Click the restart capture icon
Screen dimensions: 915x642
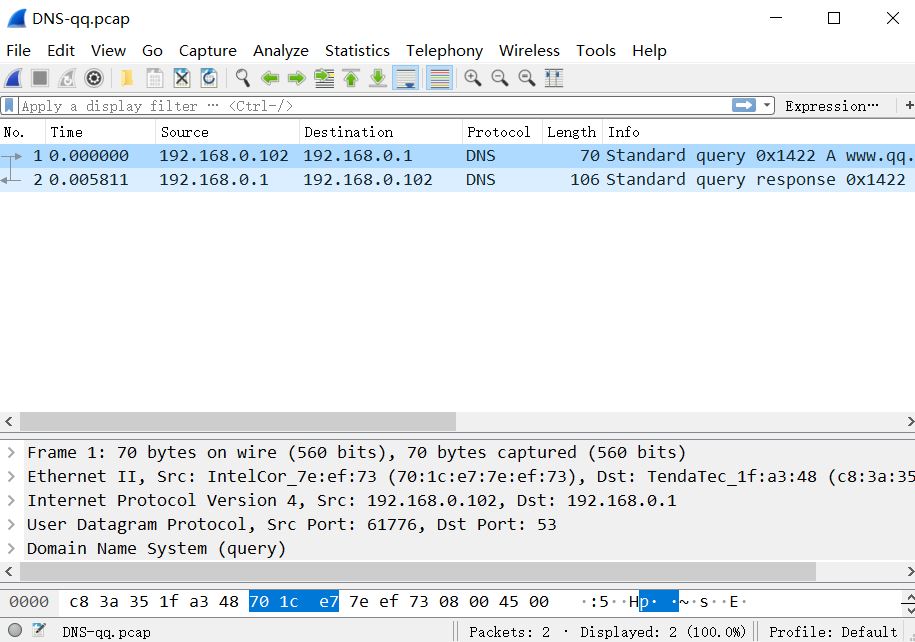tap(67, 78)
